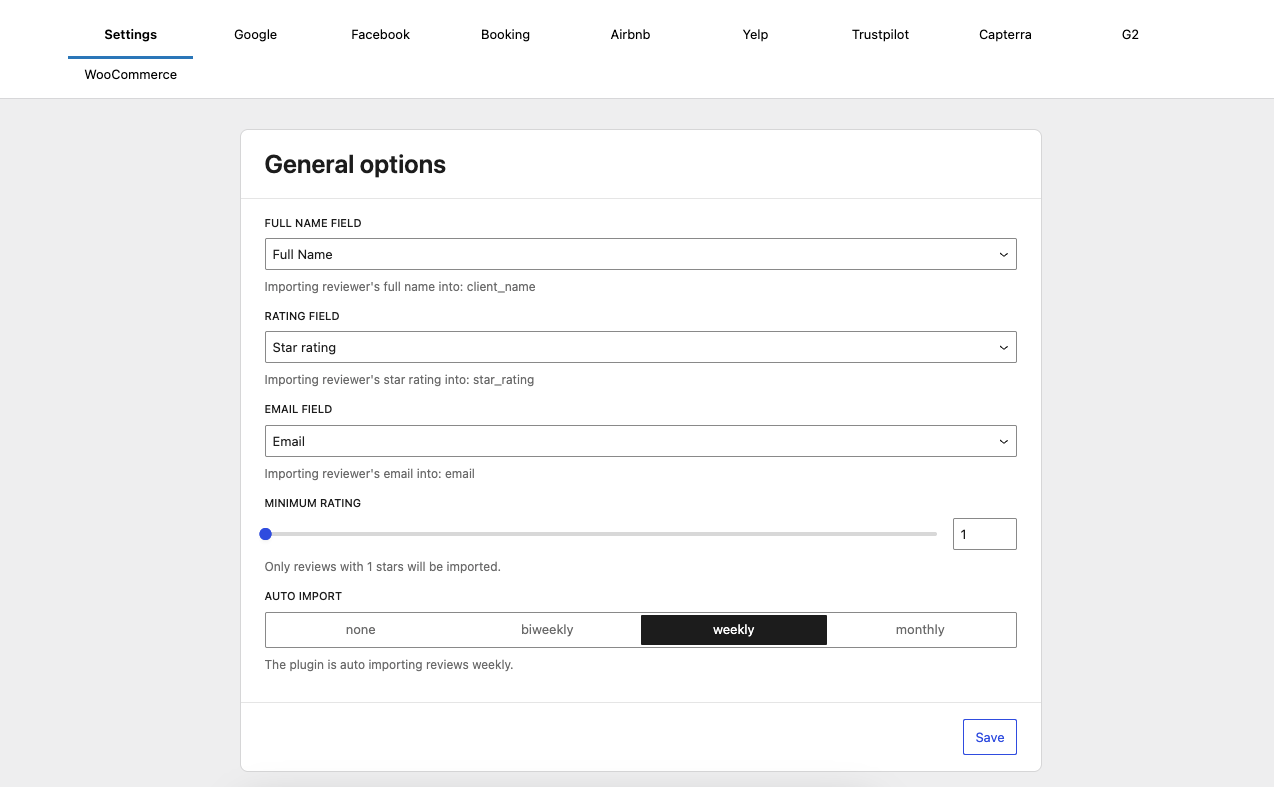Open the Trustpilot tab

[x=880, y=34]
